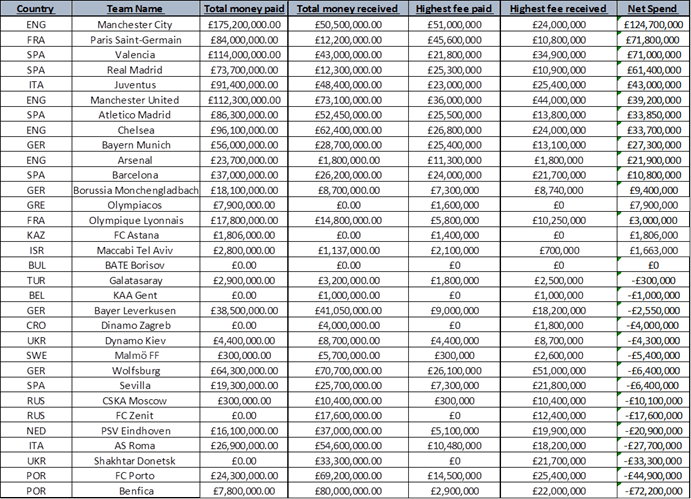Click the £34,900,000 highest fee received cell
Viewport: 691px width, 499px height.
558,55
